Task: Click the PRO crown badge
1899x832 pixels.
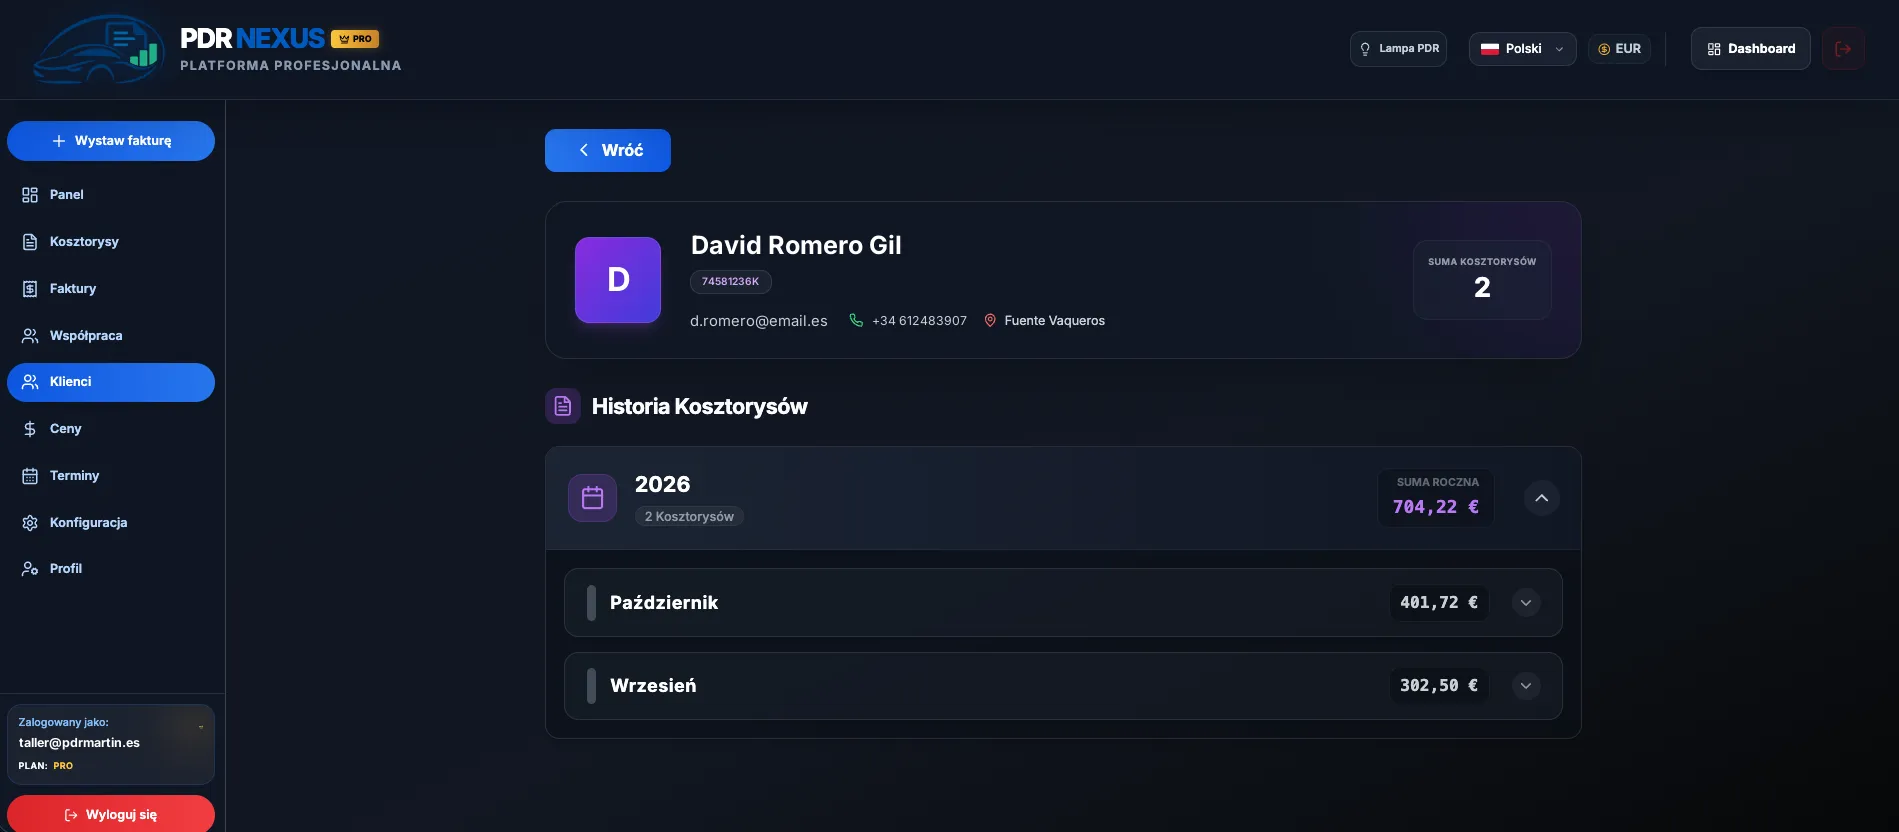Action: 355,39
